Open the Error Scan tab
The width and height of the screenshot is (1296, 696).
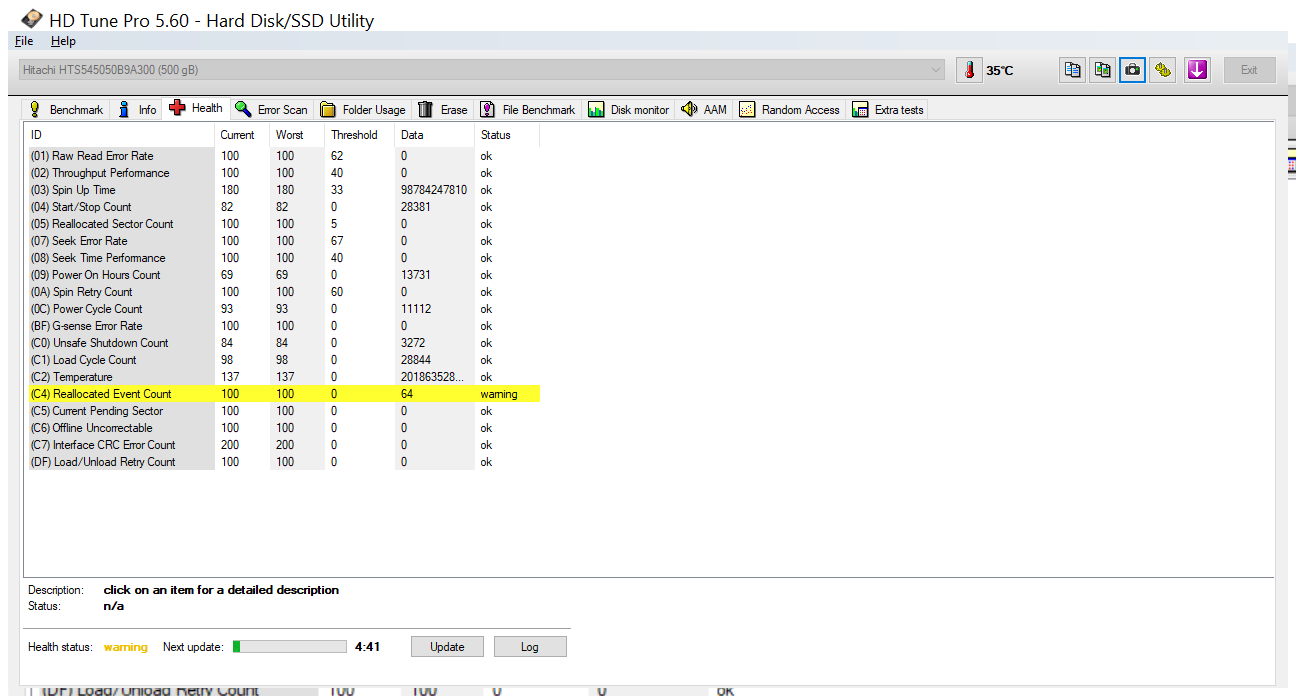click(272, 110)
